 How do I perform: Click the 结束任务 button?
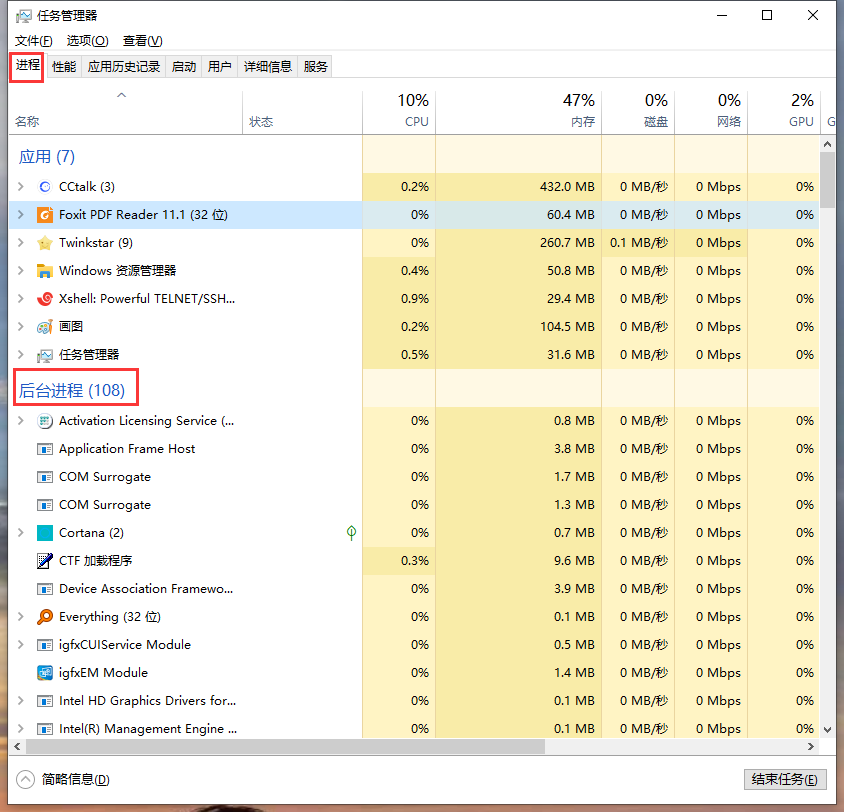point(784,779)
